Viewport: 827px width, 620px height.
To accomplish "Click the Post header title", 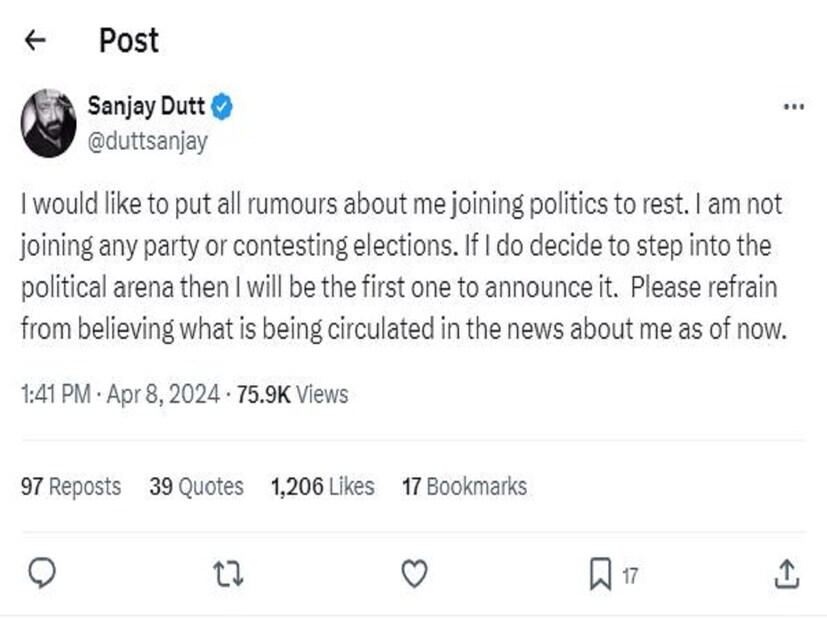I will tap(128, 40).
